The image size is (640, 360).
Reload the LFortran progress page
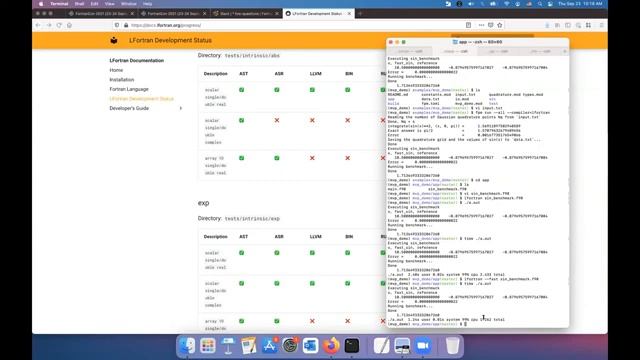tap(59, 25)
